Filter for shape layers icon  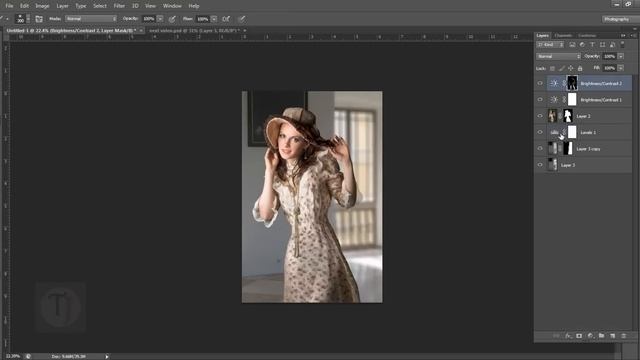coord(602,44)
